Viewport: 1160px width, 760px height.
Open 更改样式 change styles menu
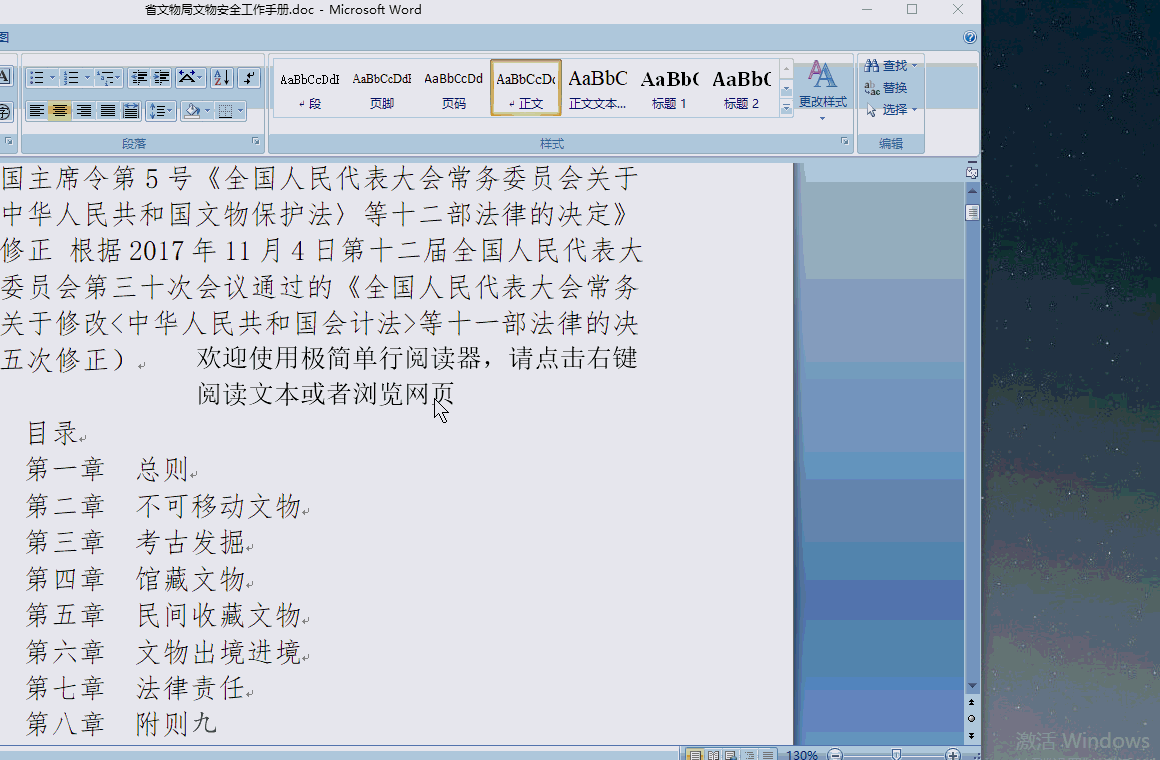tap(823, 90)
